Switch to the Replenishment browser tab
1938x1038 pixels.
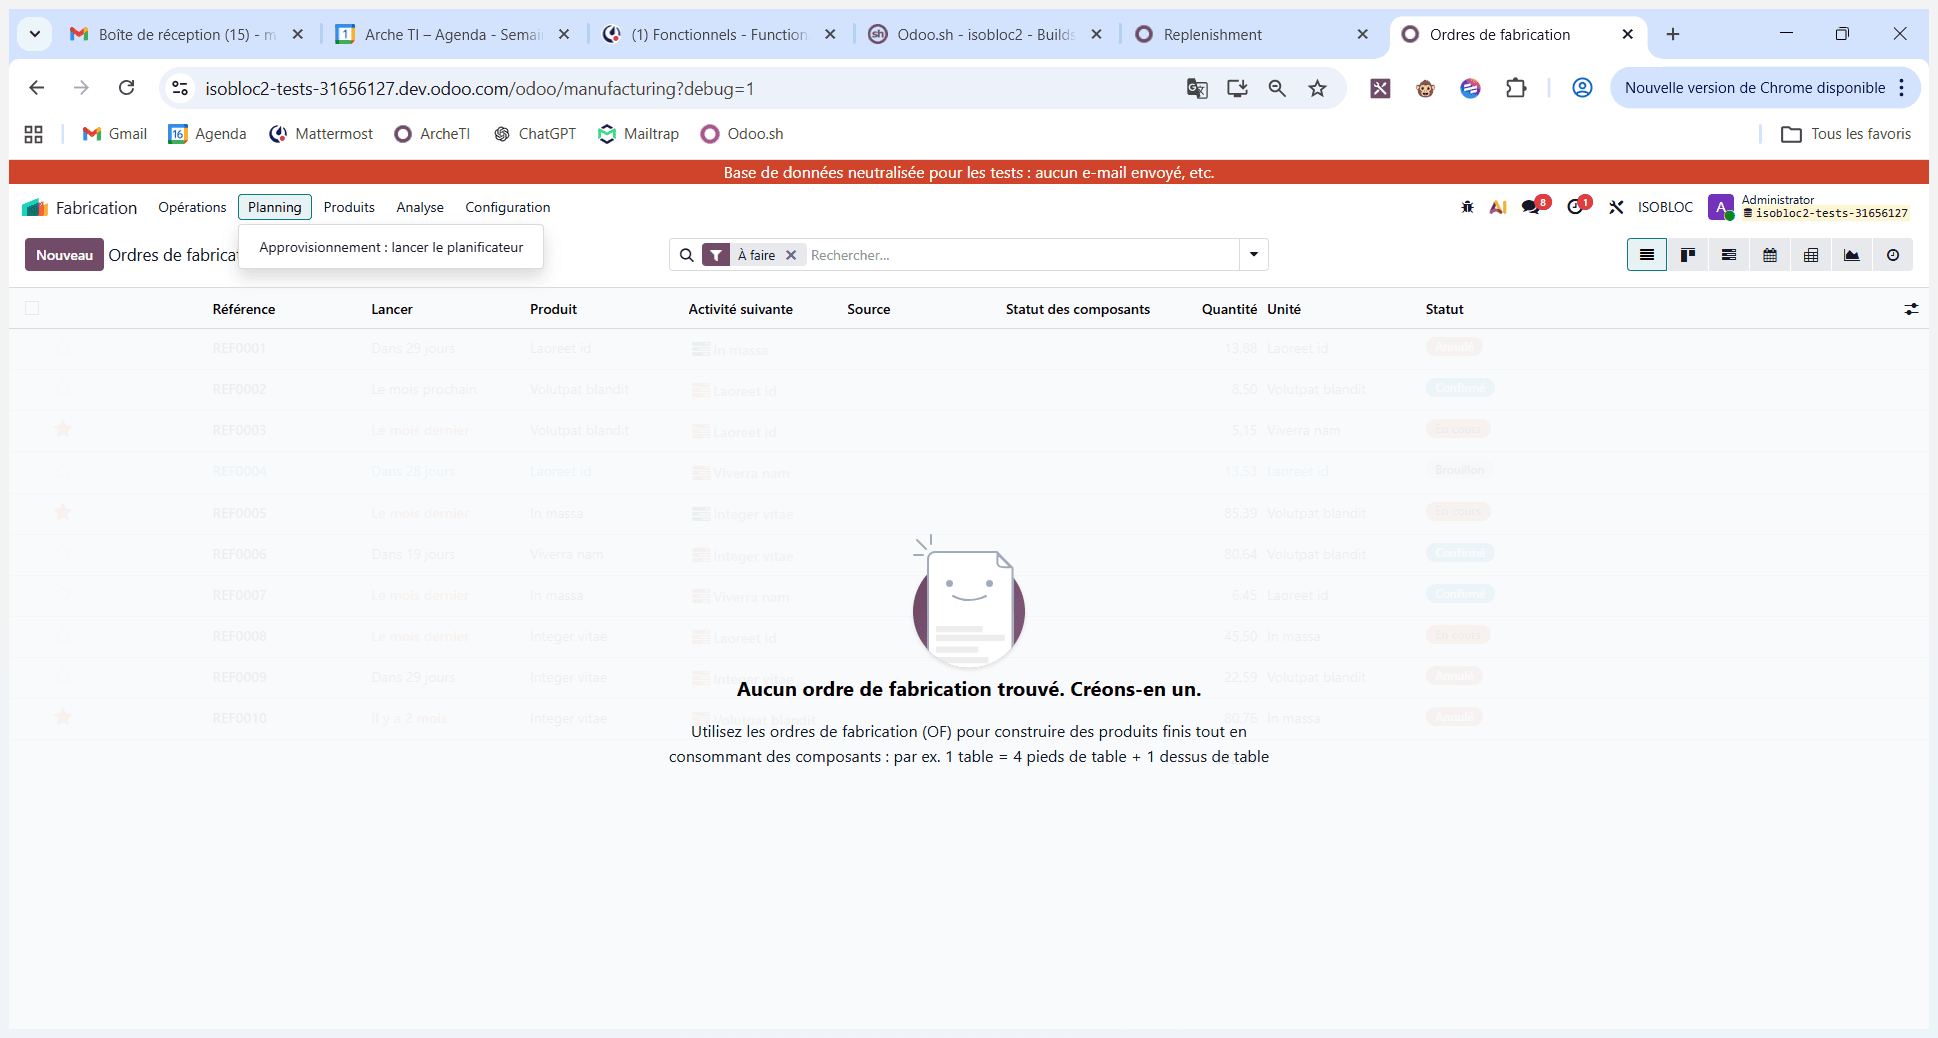pos(1250,34)
